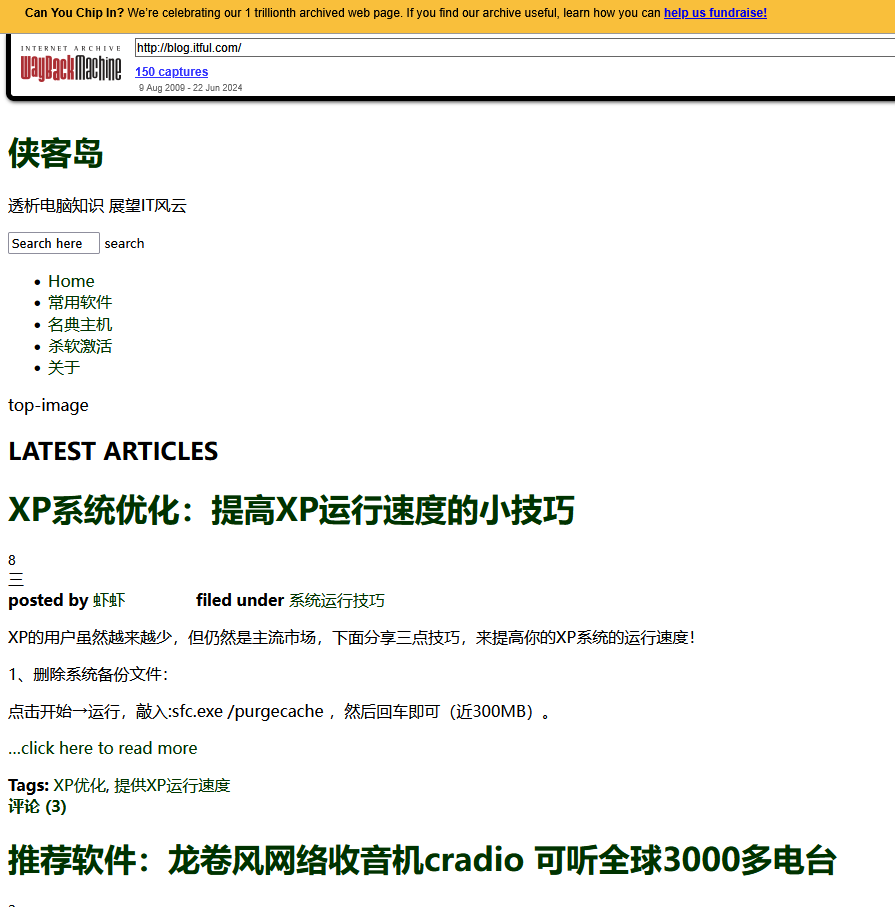Click the 侠客岛 site title
895x907 pixels.
[56, 154]
